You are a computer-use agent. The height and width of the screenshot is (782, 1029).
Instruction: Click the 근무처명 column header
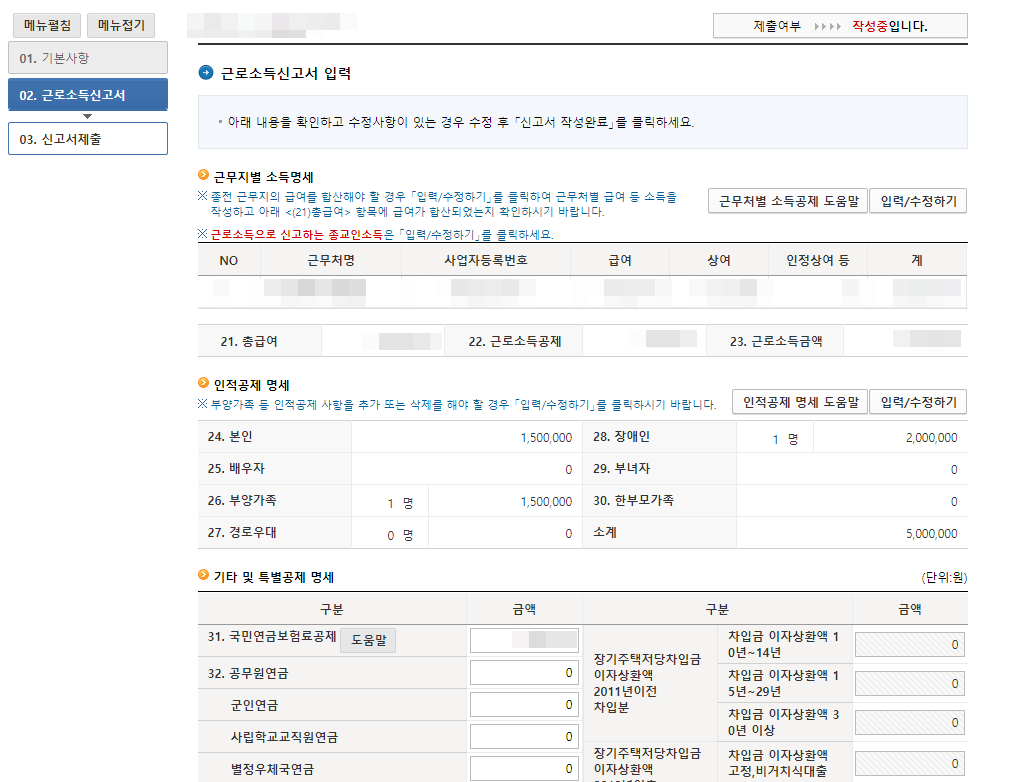pos(331,260)
